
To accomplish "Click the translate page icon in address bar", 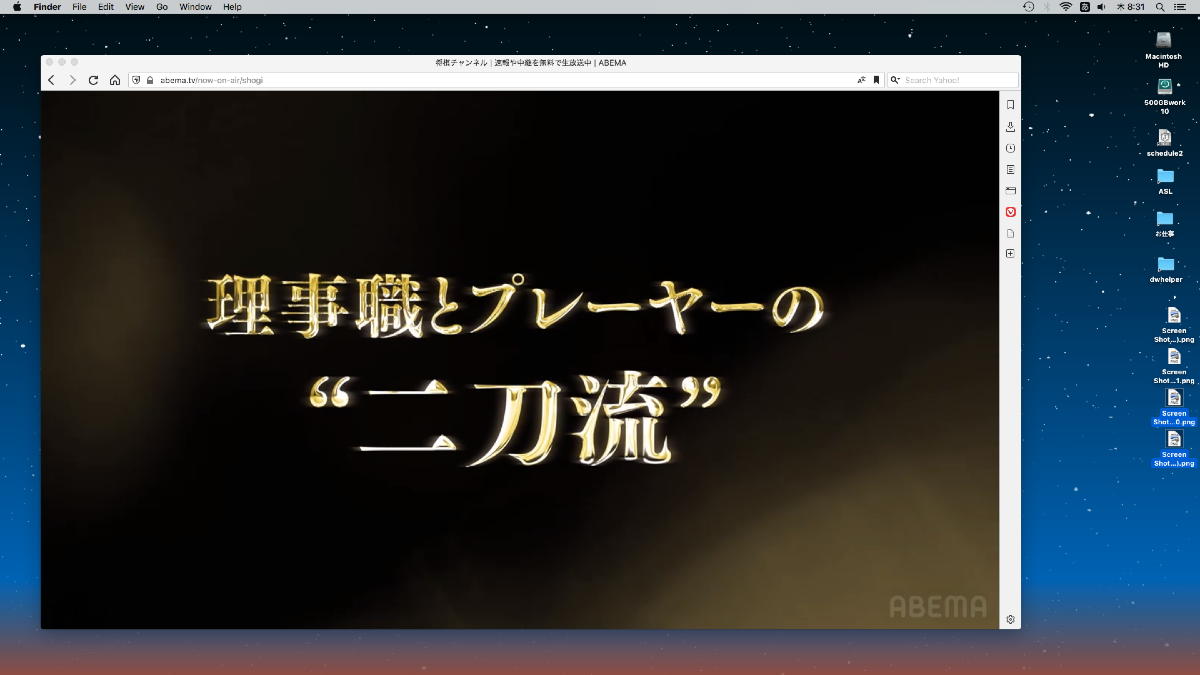I will 861,80.
